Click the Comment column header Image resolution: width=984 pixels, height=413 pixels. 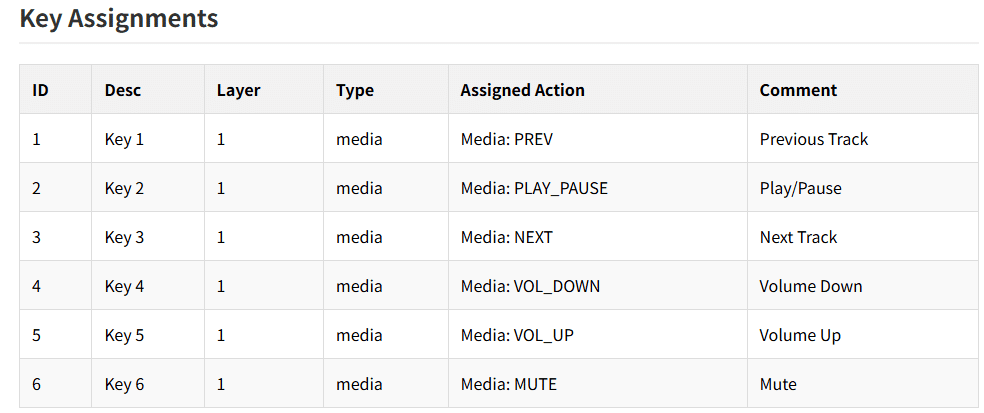tap(863, 89)
